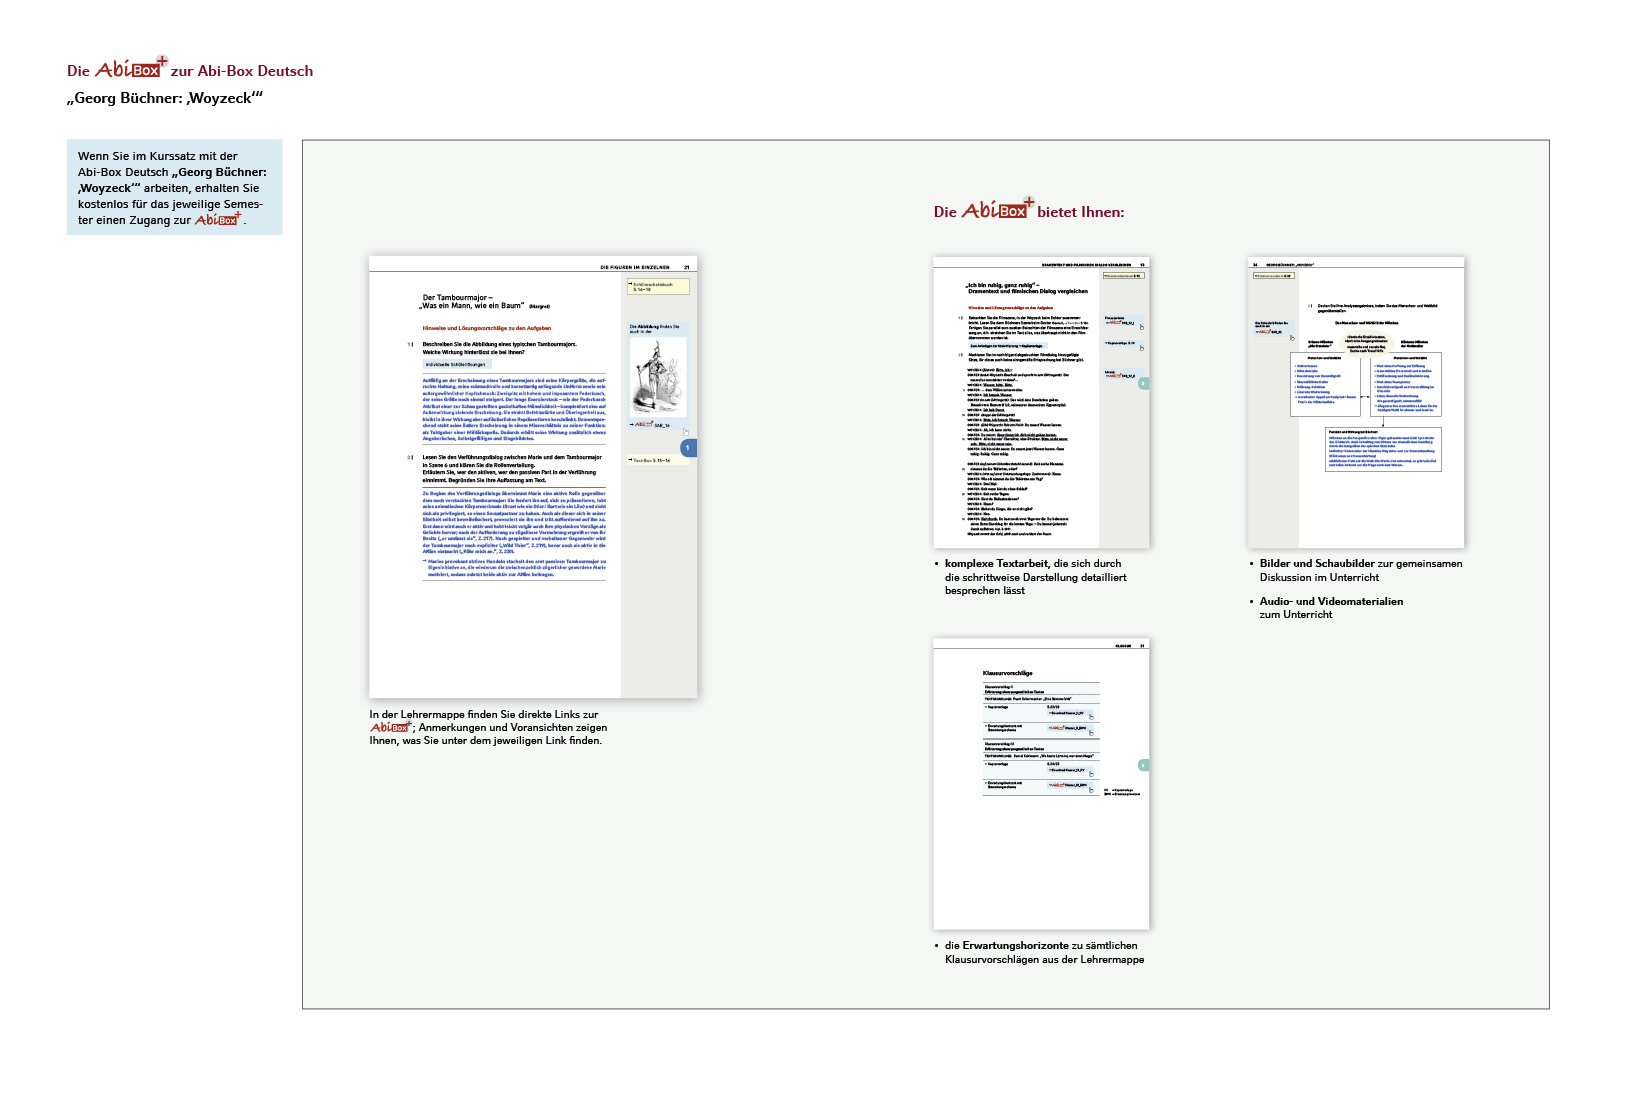Click the teal tab marker on the Klausurvorschläge page
Image resolution: width=1625 pixels, height=1096 pixels.
click(x=1143, y=765)
